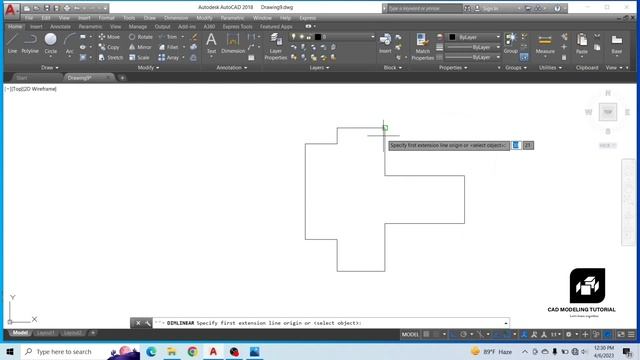This screenshot has height=360, width=640.
Task: Click the Chrome icon in taskbar
Action: [x=193, y=351]
